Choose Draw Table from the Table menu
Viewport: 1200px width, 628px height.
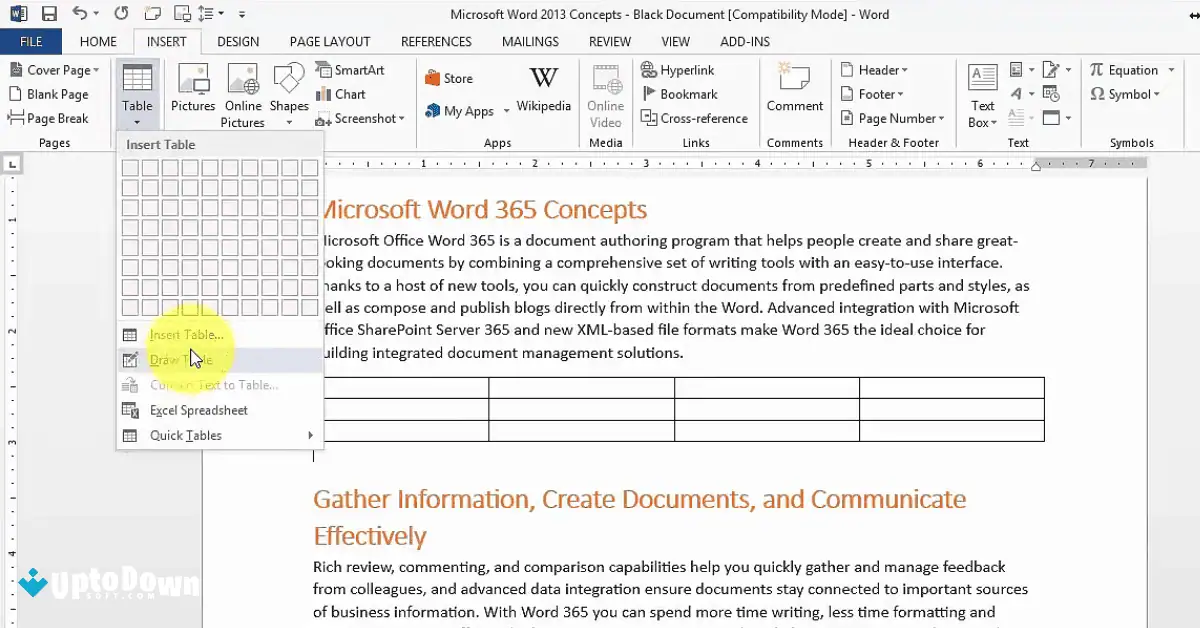point(180,359)
